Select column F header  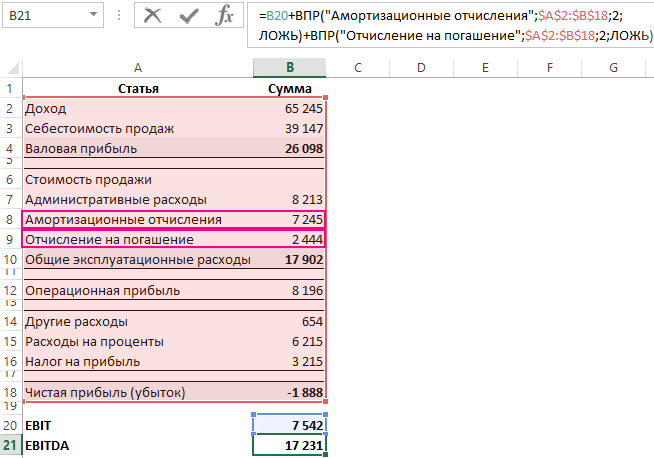tap(549, 68)
